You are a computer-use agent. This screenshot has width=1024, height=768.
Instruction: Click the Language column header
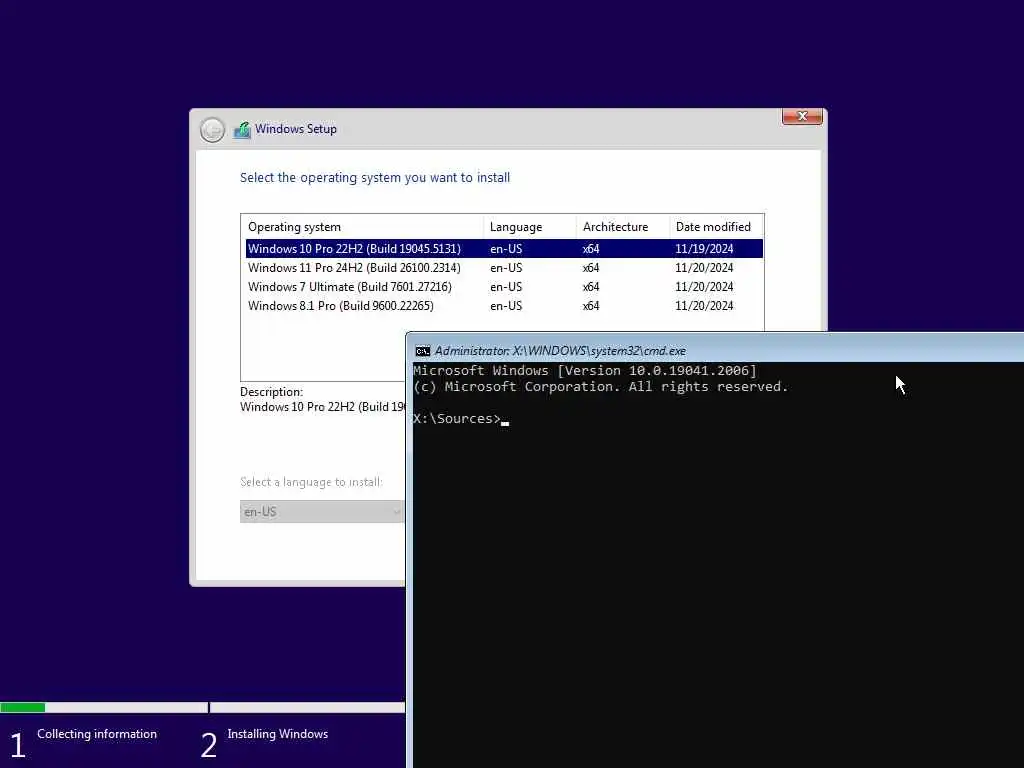pos(530,227)
